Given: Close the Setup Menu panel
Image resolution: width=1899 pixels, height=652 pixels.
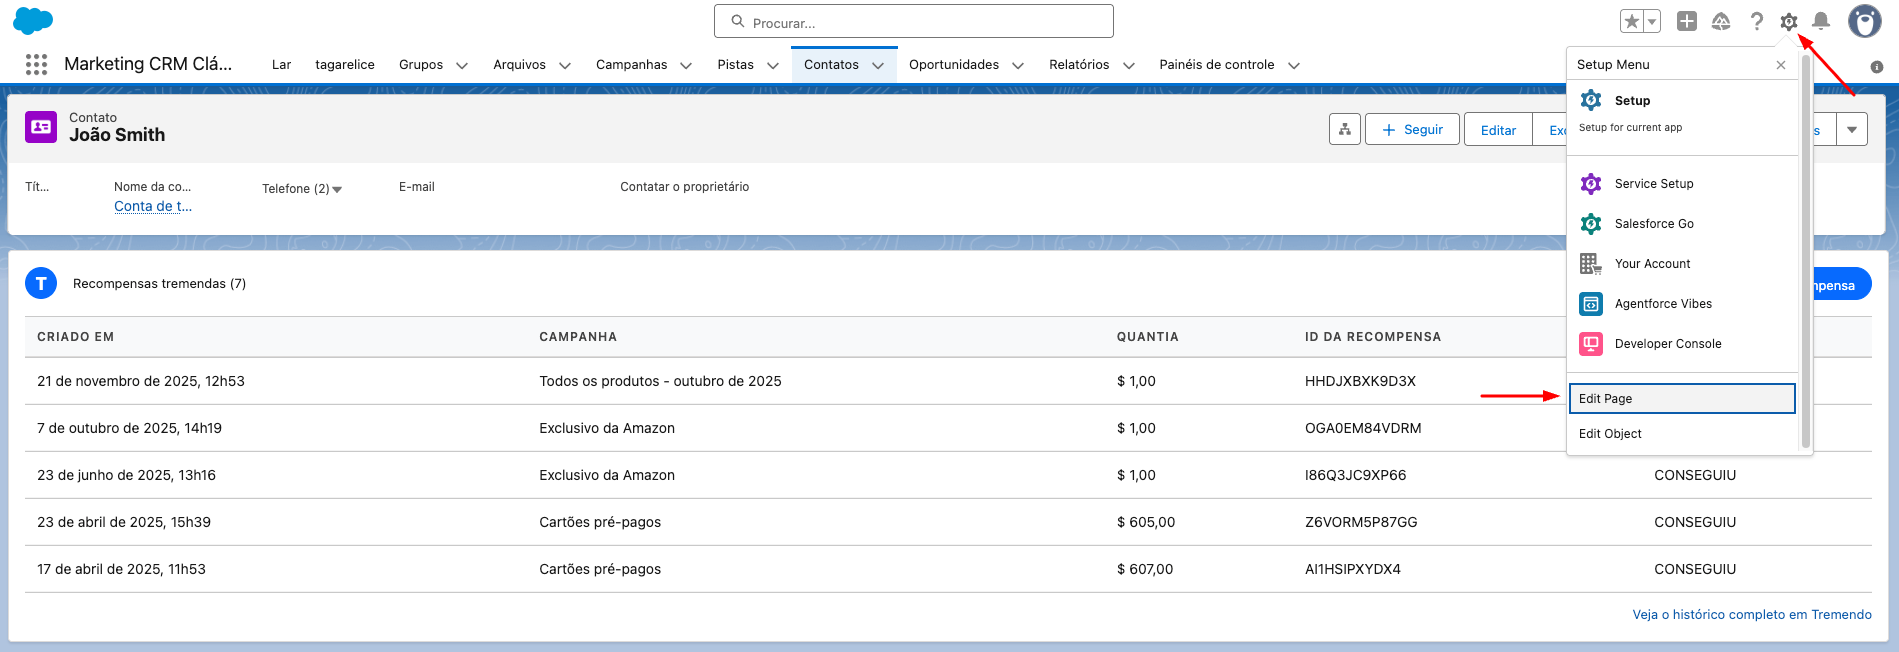Looking at the screenshot, I should coord(1780,65).
